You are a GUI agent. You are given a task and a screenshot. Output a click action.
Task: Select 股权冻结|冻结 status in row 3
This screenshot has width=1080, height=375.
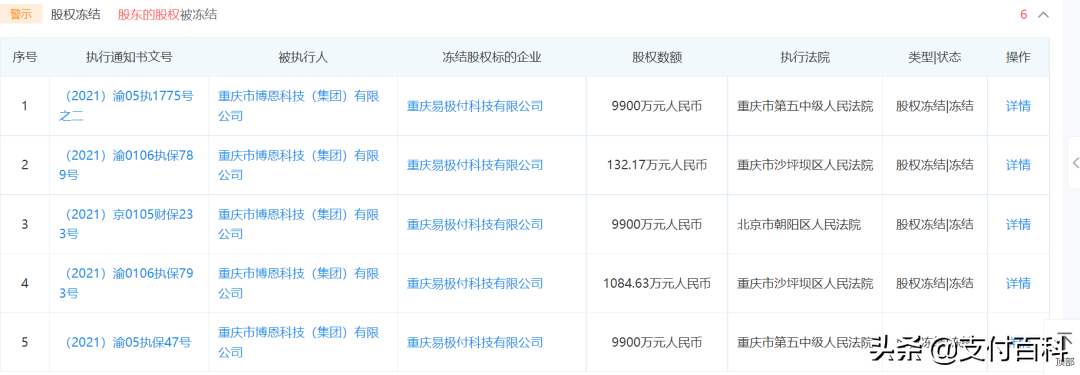[935, 224]
